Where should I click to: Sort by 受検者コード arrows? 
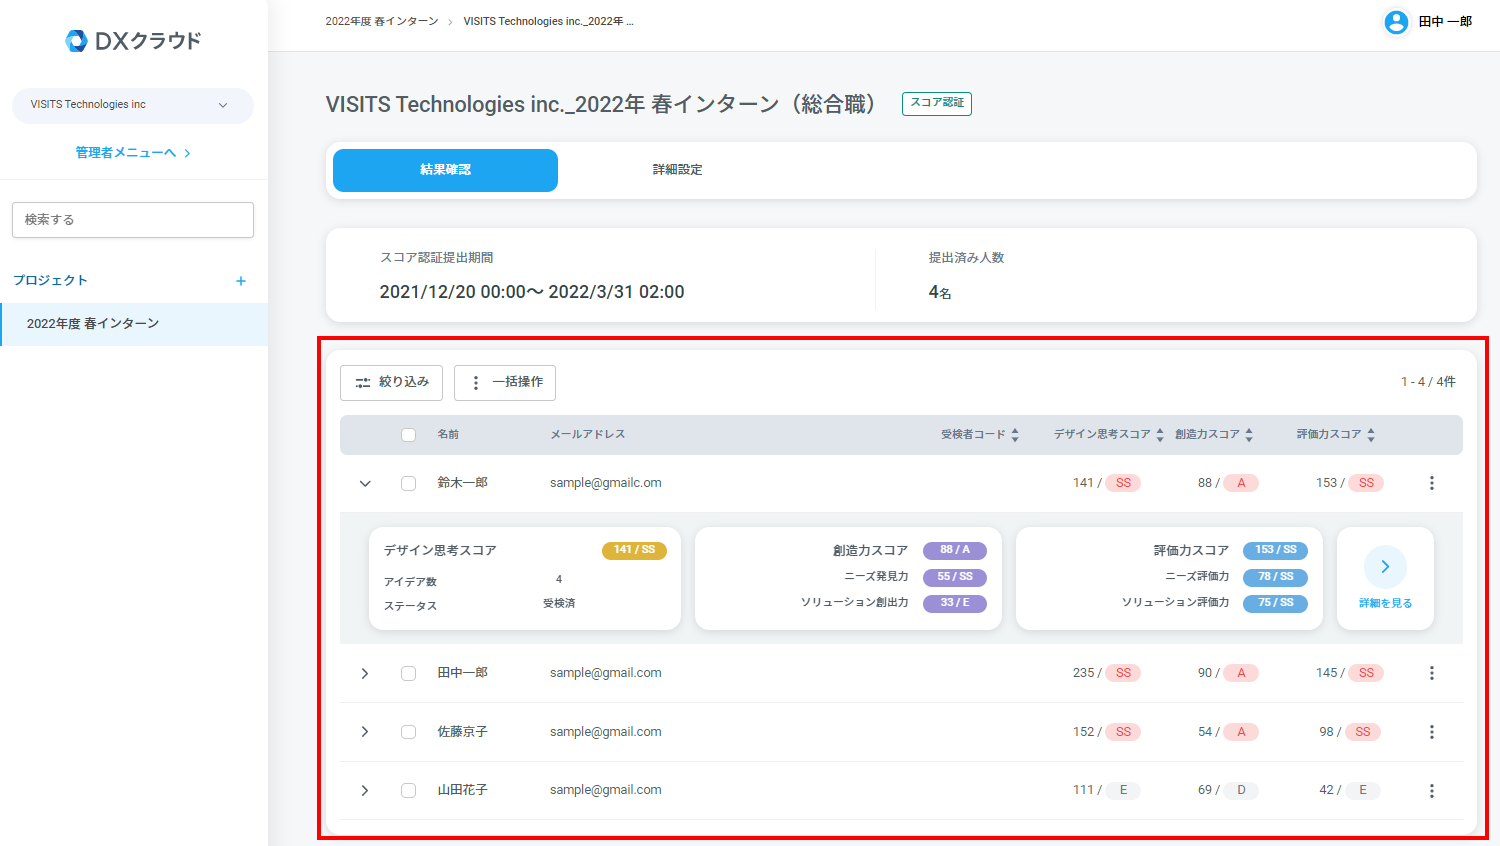point(1015,435)
